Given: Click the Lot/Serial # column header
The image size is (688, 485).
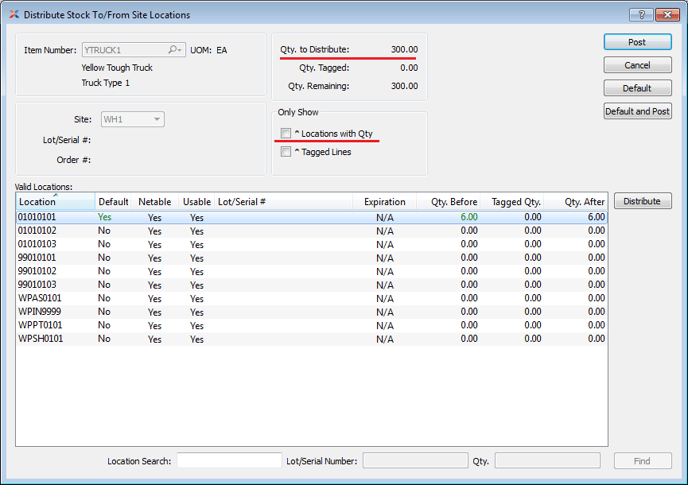Looking at the screenshot, I should tap(242, 202).
